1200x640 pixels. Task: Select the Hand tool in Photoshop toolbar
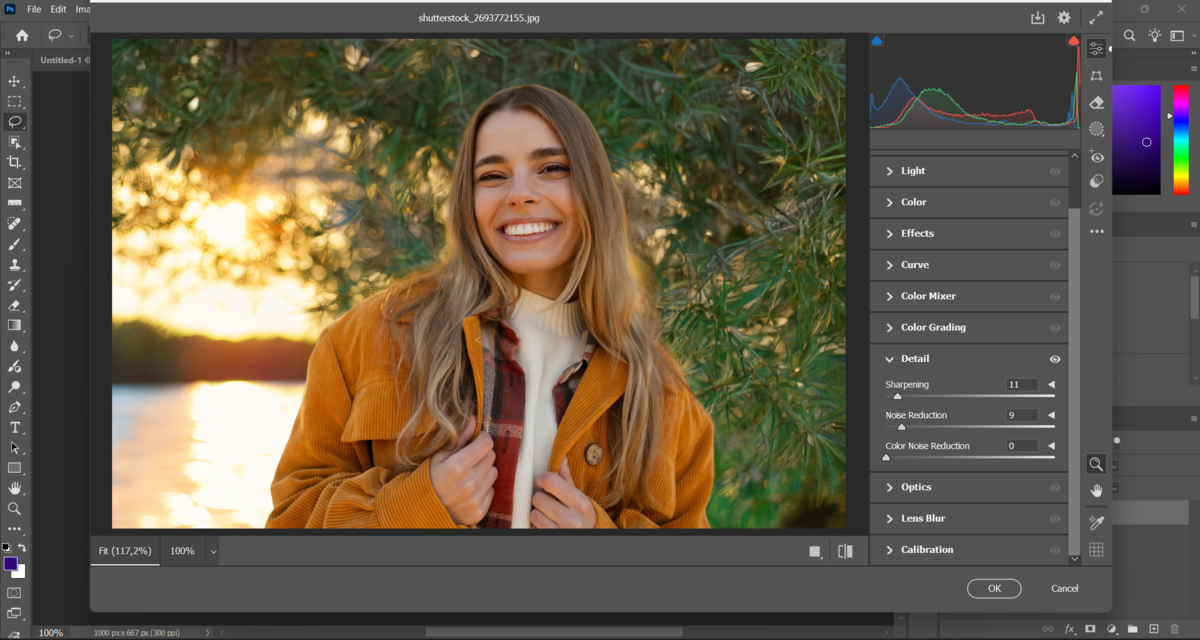pyautogui.click(x=14, y=488)
